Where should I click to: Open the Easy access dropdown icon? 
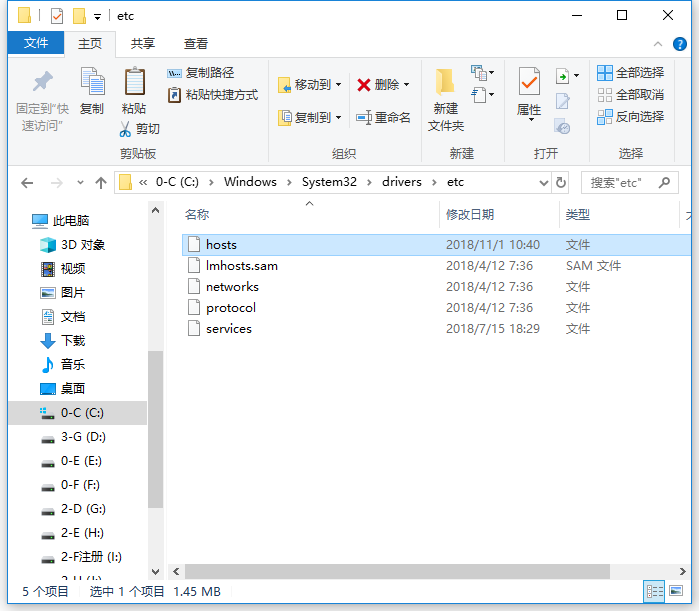tap(482, 94)
